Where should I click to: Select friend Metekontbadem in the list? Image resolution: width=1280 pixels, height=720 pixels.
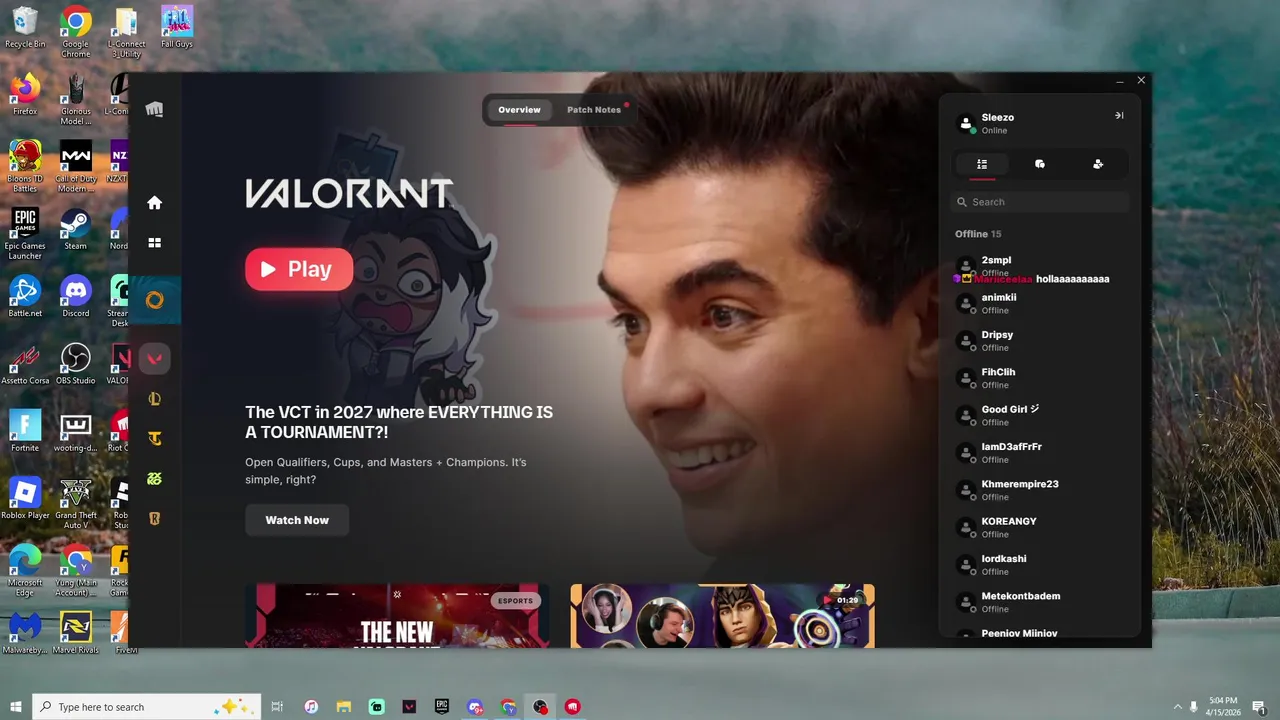[1040, 602]
